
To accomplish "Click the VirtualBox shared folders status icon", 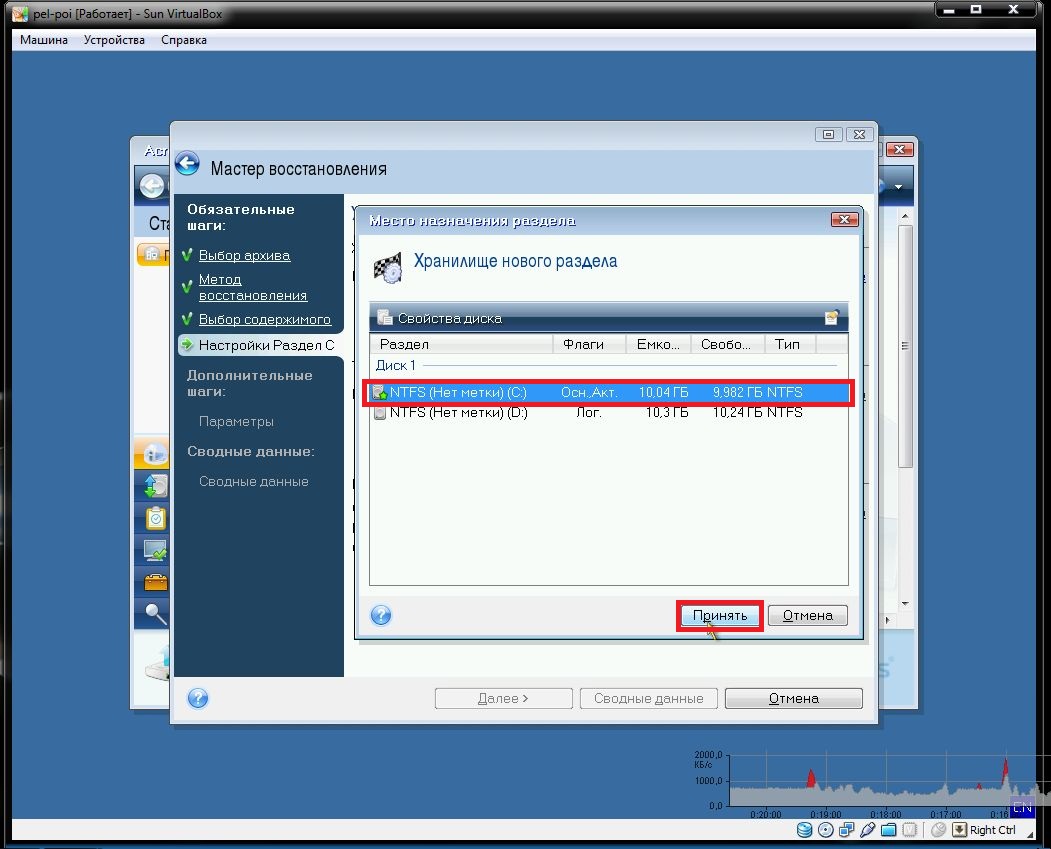I will (889, 830).
